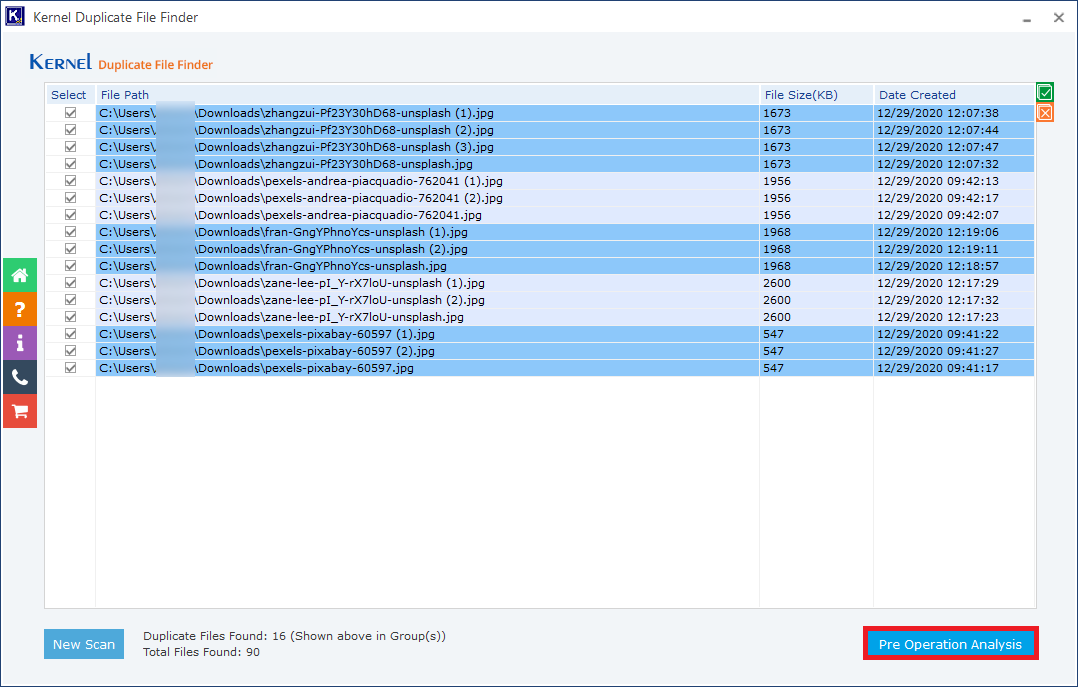Uncheck pexels-andrea-piacquadio-762041 (1).jpg checkbox
Viewport: 1078px width, 687px height.
pyautogui.click(x=70, y=181)
